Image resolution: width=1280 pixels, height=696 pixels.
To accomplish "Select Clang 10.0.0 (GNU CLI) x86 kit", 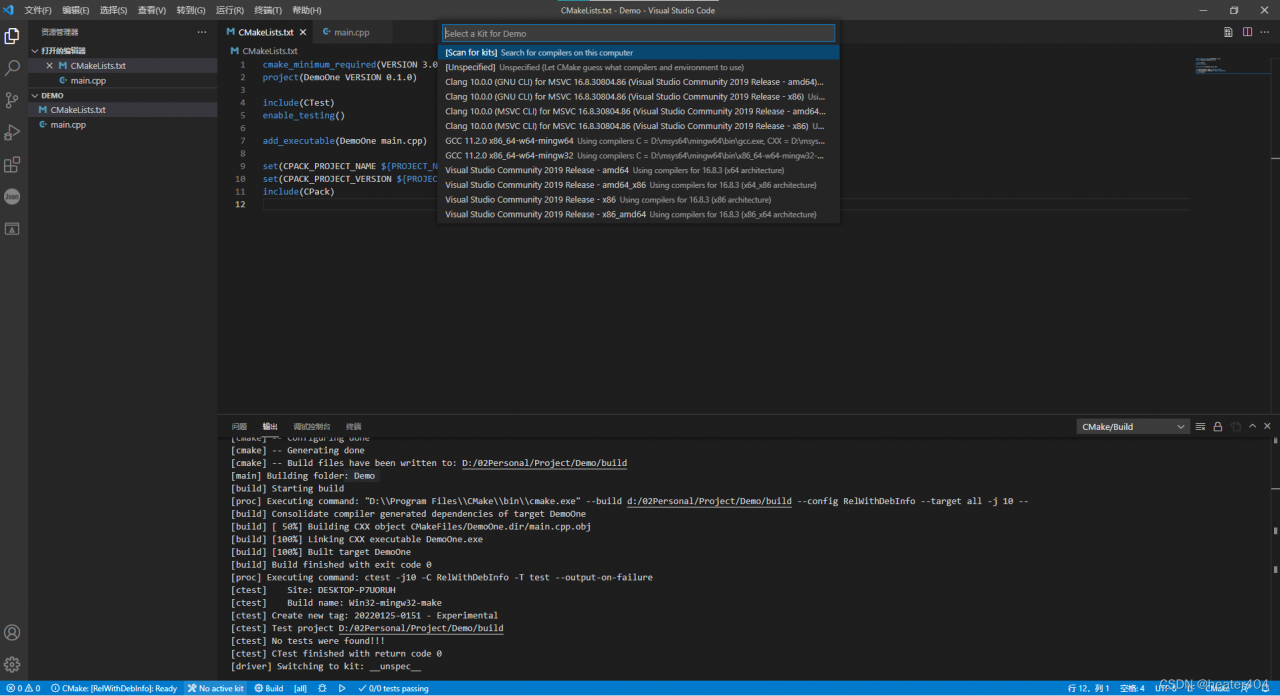I will point(638,97).
